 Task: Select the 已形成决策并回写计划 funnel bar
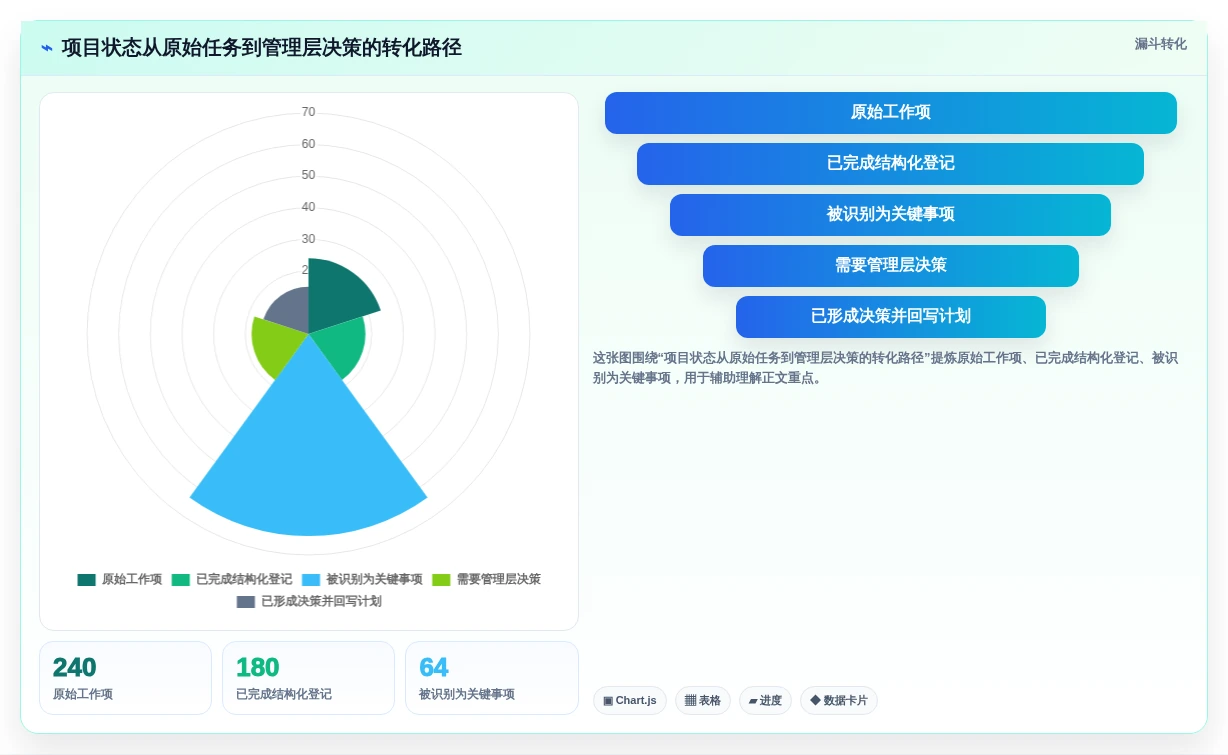[x=890, y=317]
